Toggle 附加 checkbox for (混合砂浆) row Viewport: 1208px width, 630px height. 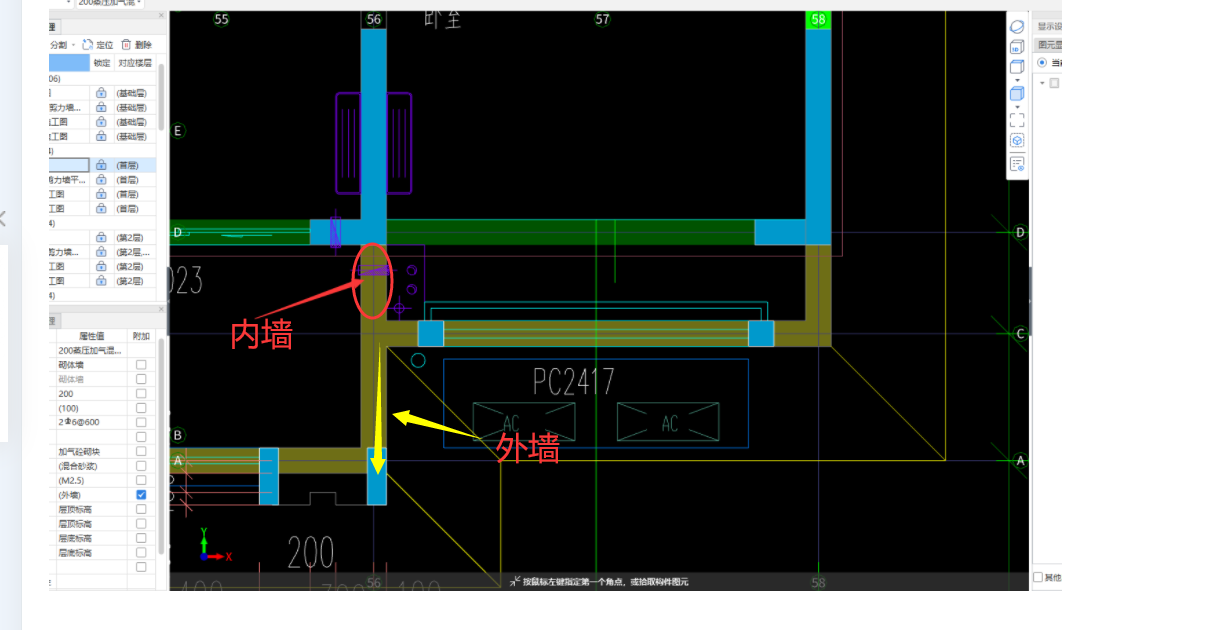coord(141,466)
